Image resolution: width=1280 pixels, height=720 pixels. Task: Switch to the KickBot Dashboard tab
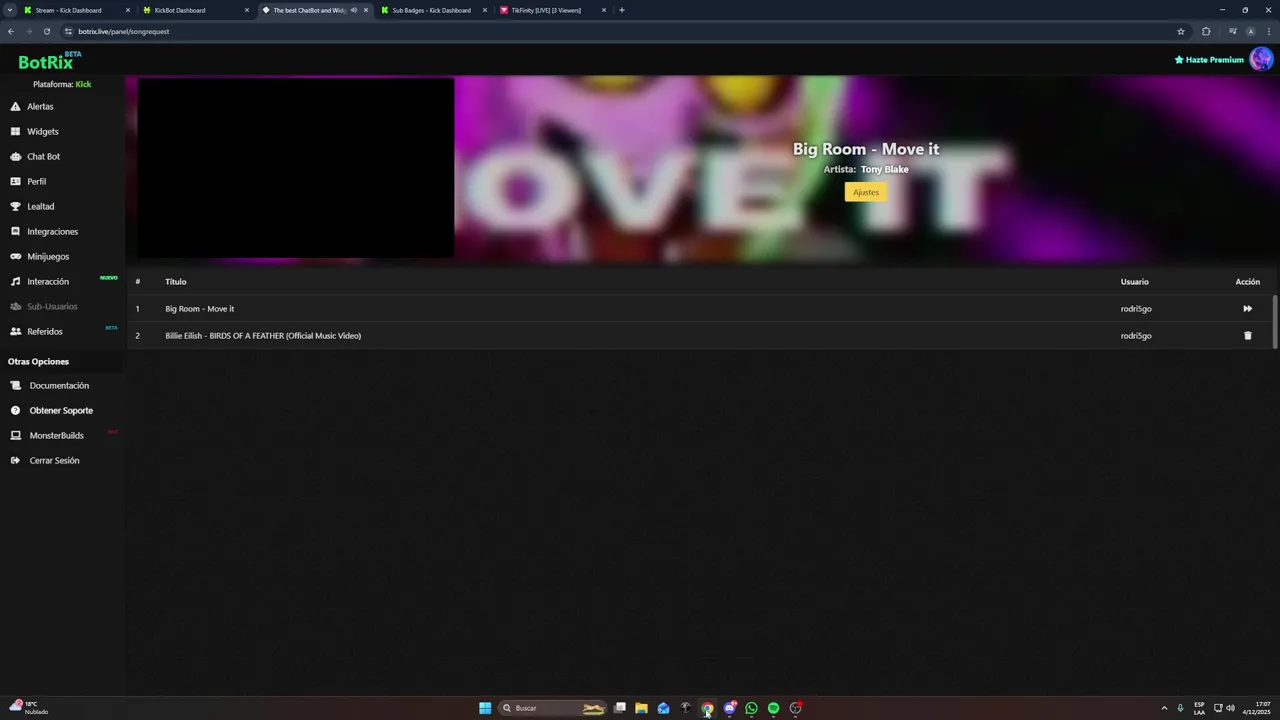[194, 10]
